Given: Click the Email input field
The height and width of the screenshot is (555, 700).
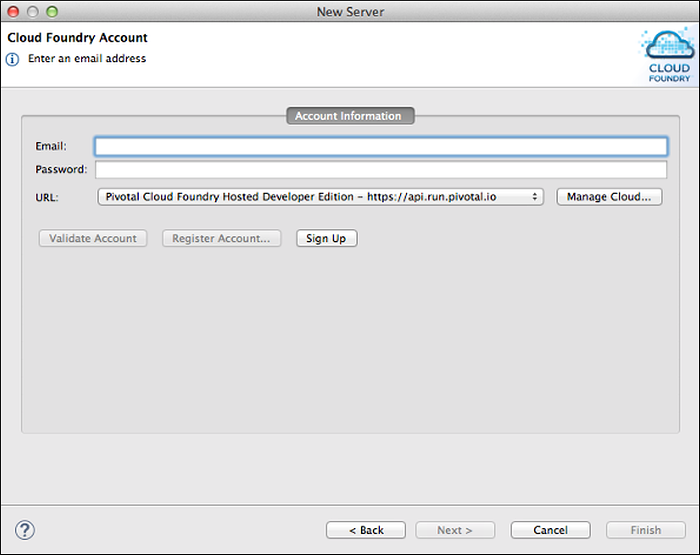Looking at the screenshot, I should (x=381, y=146).
